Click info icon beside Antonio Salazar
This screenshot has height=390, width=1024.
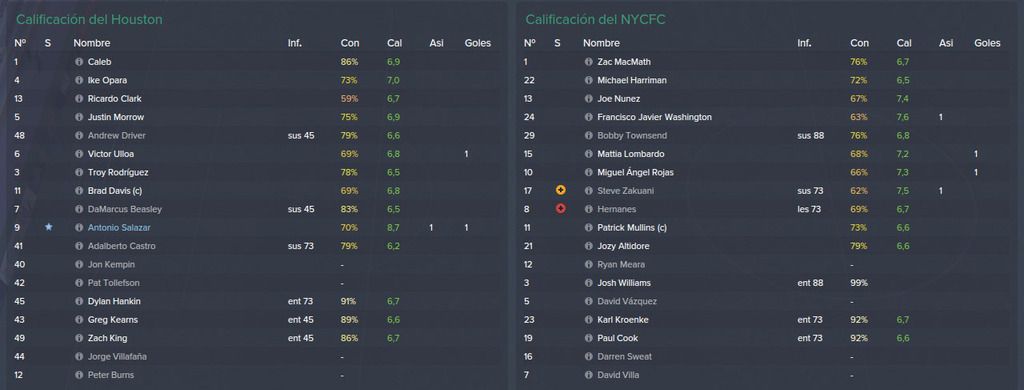tap(79, 228)
